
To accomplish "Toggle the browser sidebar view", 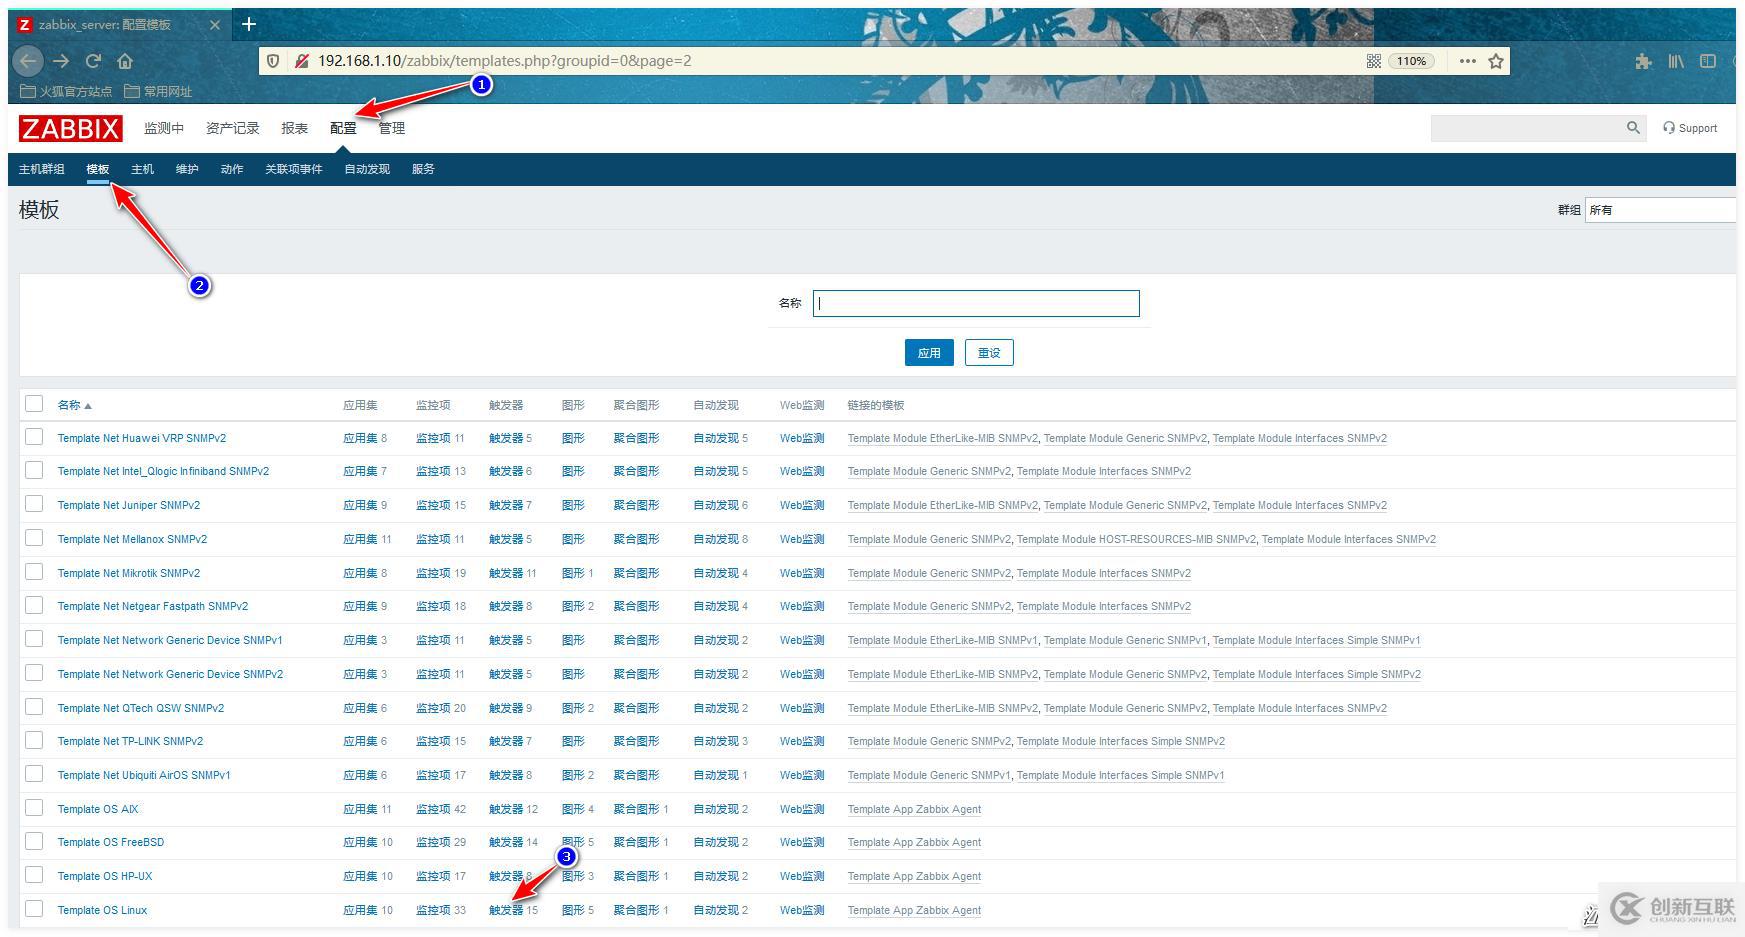I will (1708, 61).
